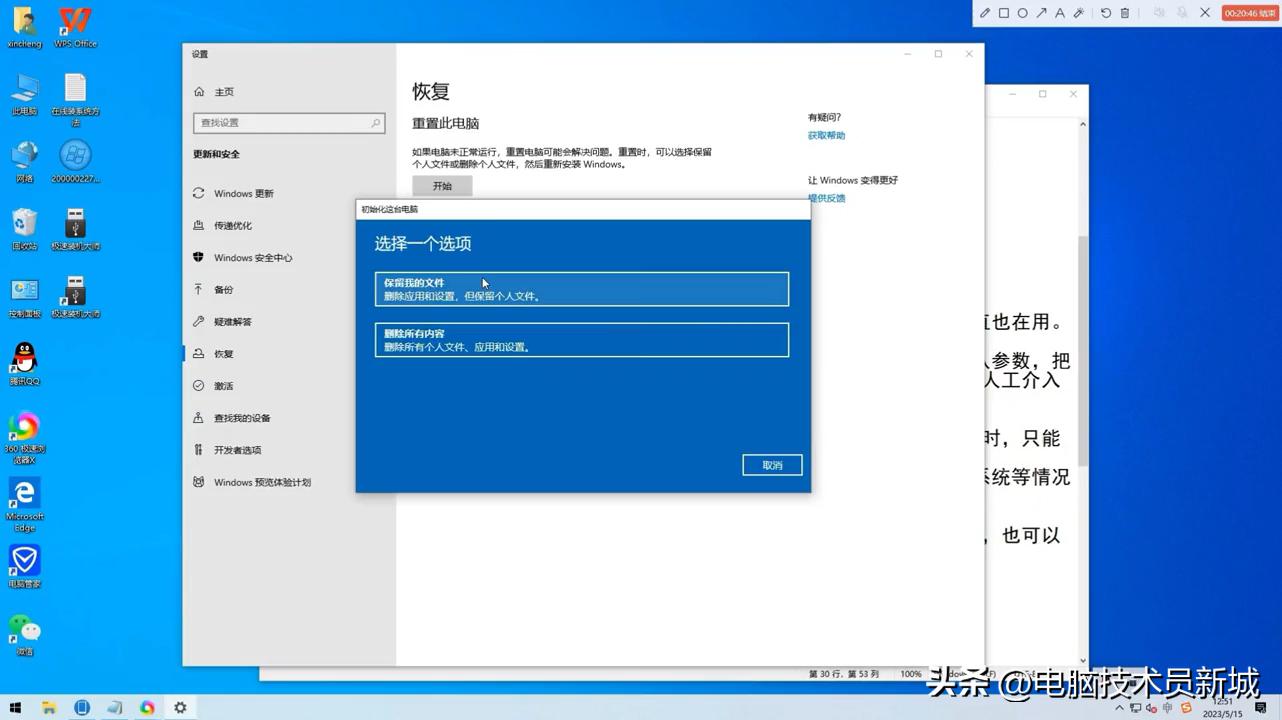The width and height of the screenshot is (1282, 720).
Task: Select the Text annotation tool
Action: [1059, 13]
